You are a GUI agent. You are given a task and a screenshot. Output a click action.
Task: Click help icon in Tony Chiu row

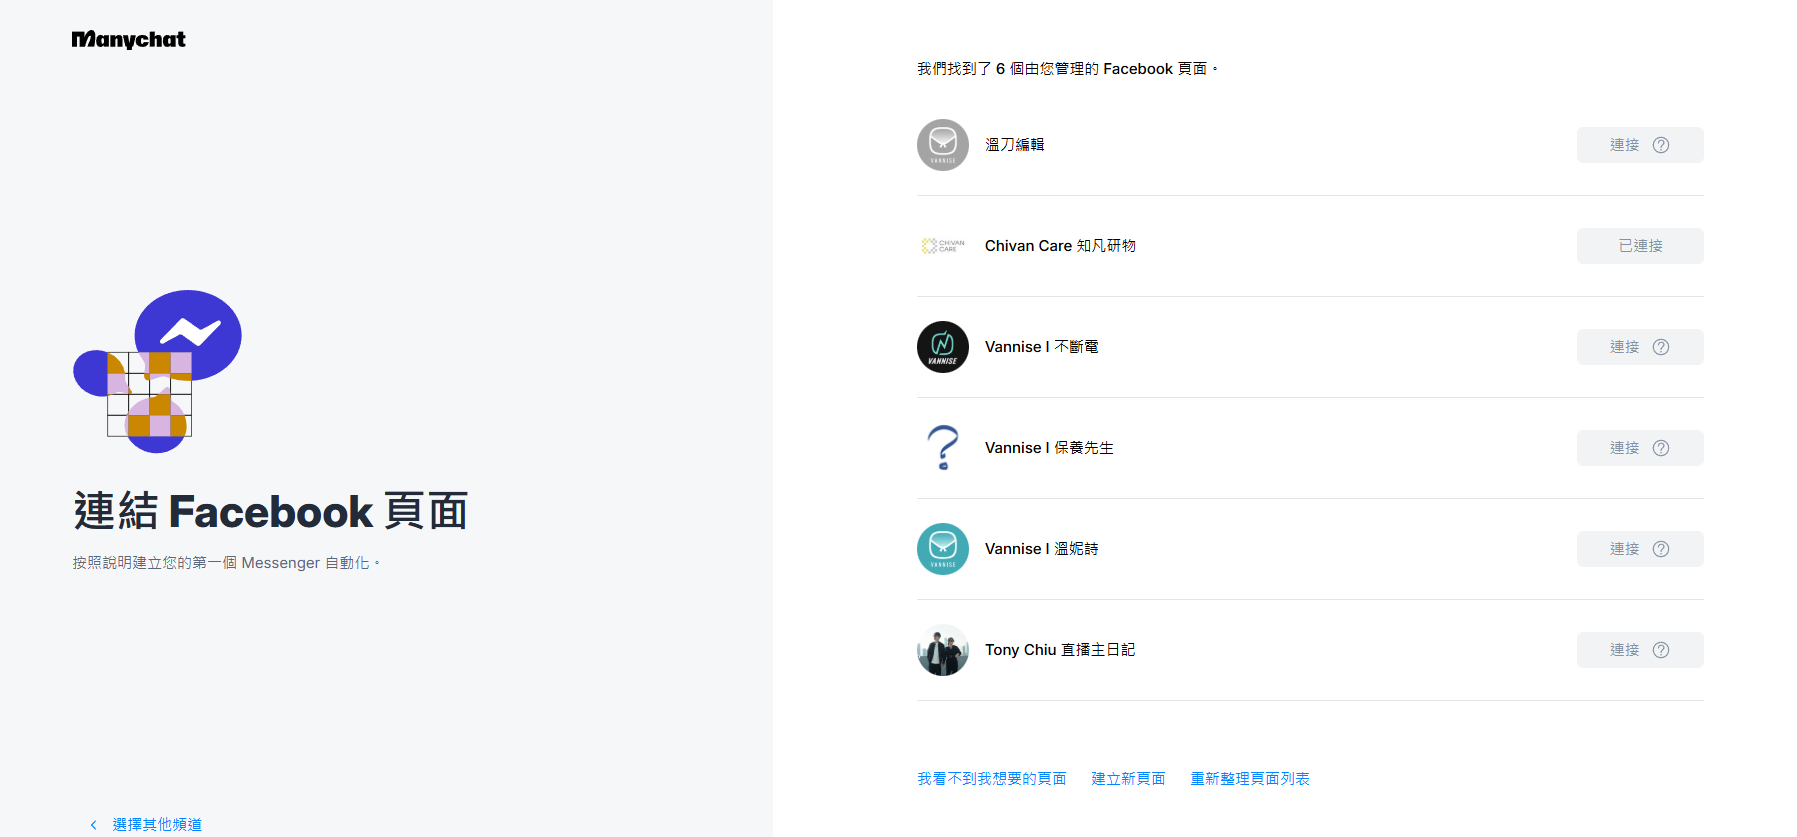click(1661, 650)
